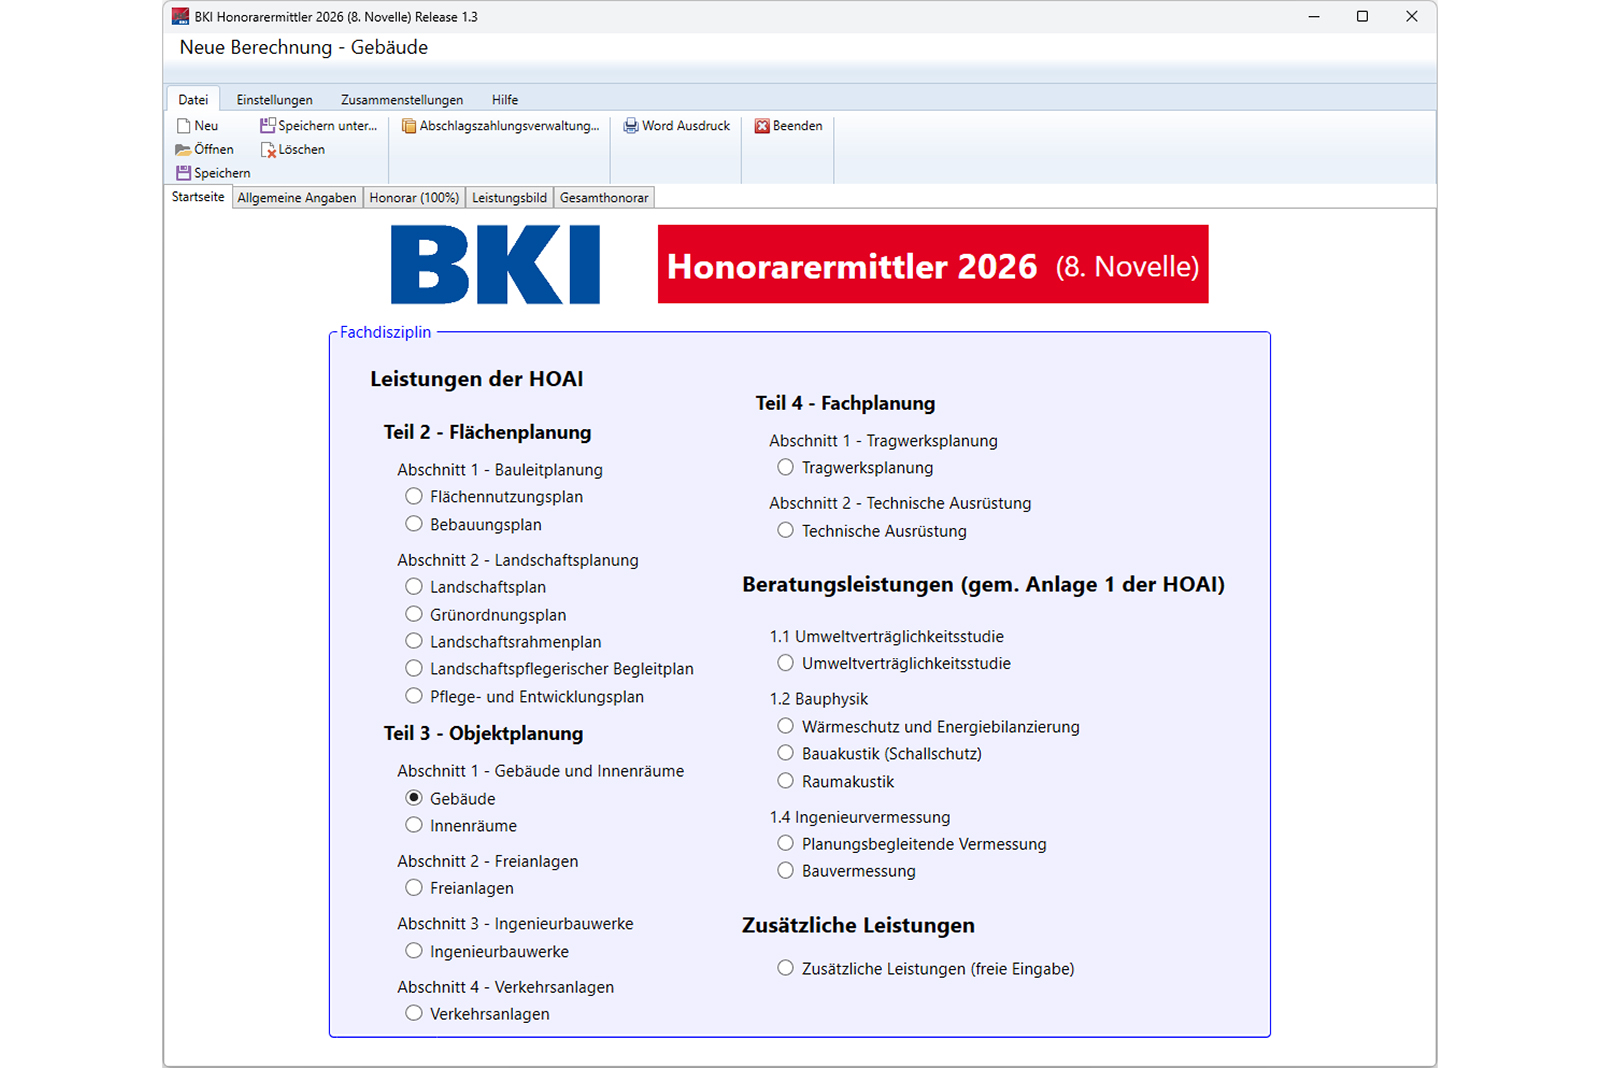Click the Neu button label
The image size is (1600, 1068).
(x=206, y=126)
